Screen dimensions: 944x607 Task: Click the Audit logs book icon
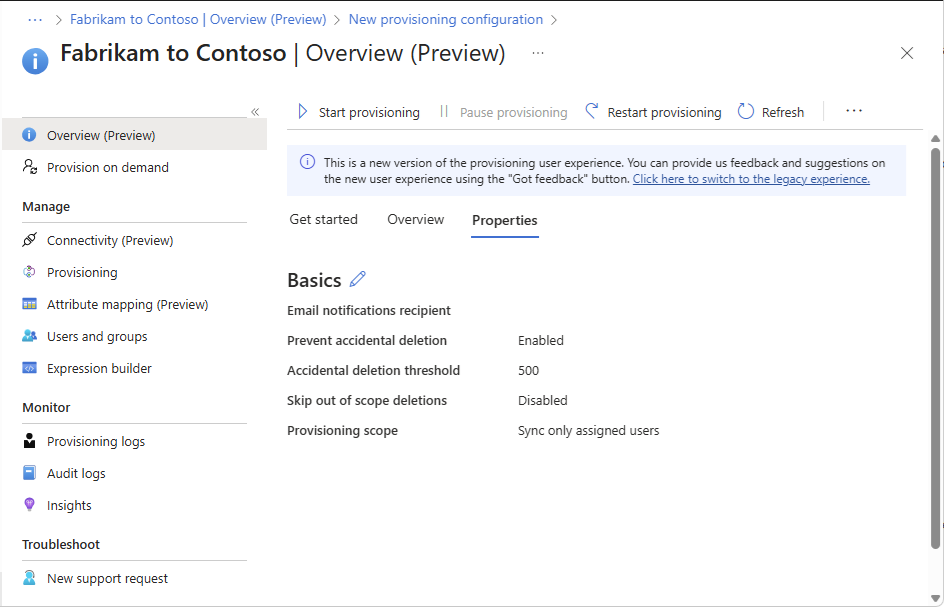click(29, 473)
